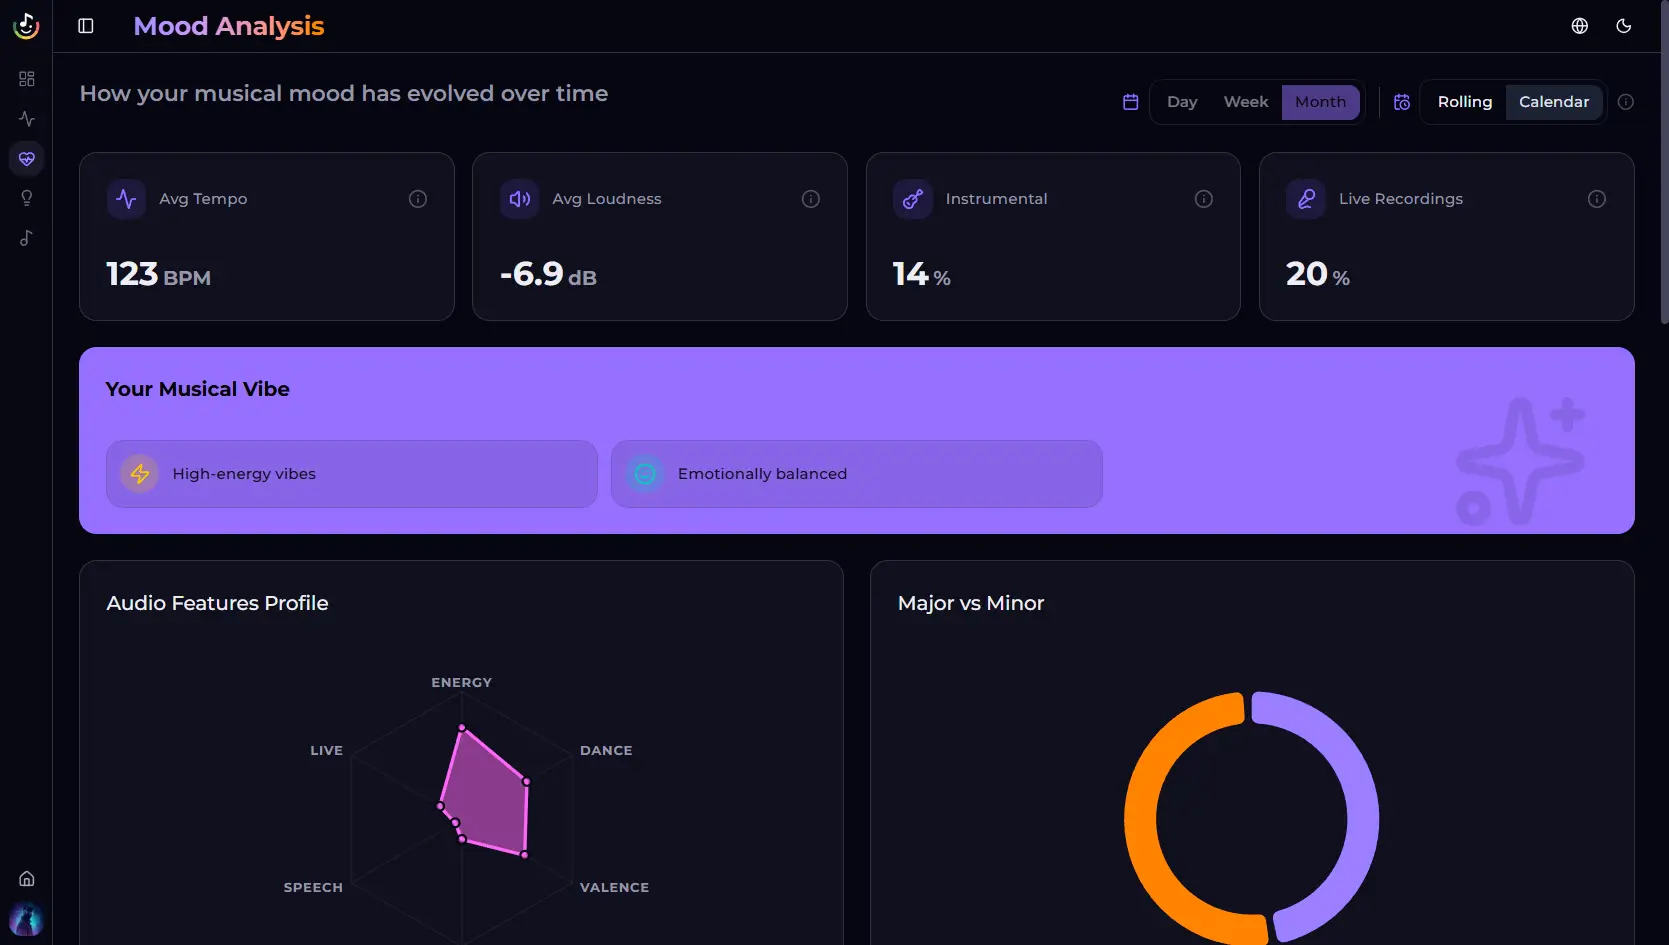The image size is (1669, 945).
Task: Click the page vertical scrollbar
Action: [x=1664, y=162]
